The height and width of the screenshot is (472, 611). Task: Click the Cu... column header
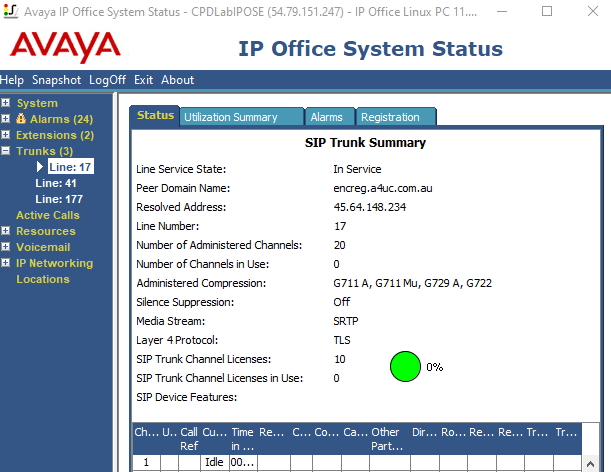[215, 439]
